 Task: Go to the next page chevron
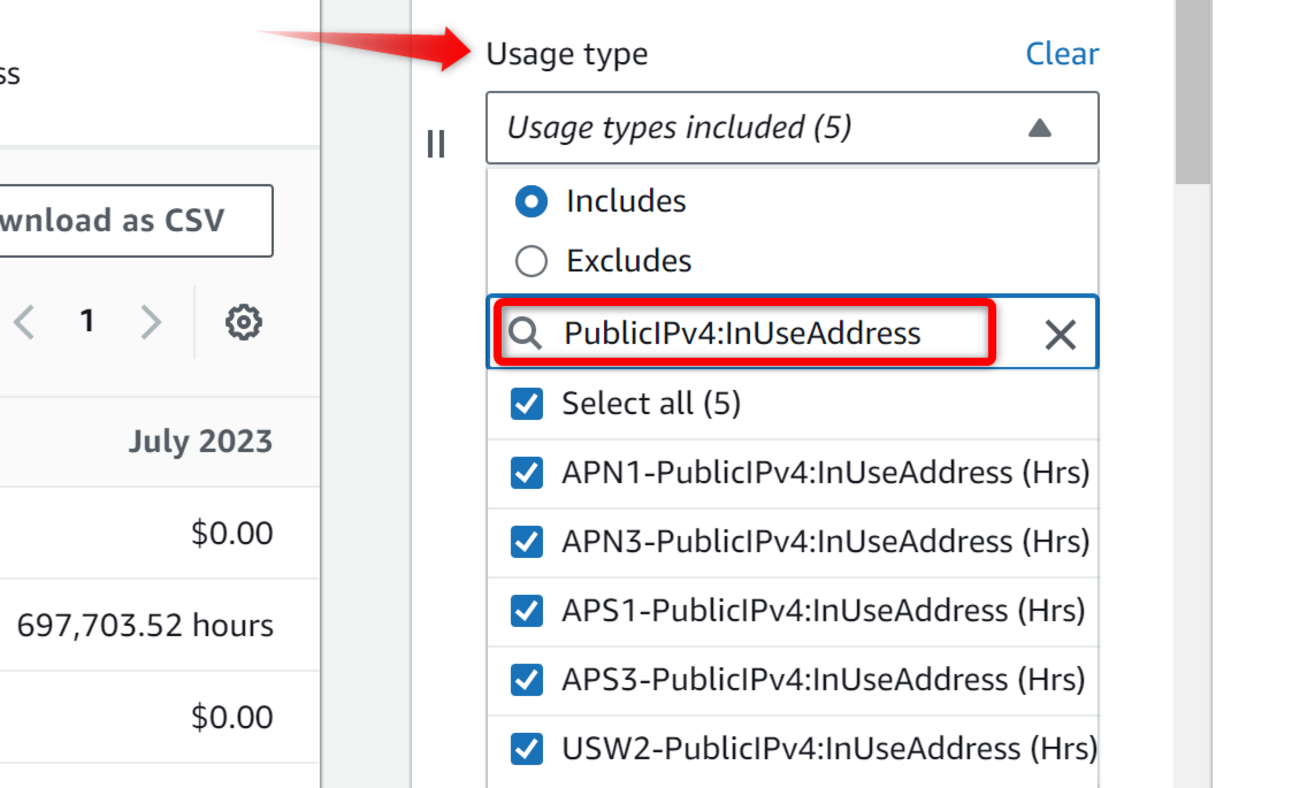pyautogui.click(x=151, y=322)
